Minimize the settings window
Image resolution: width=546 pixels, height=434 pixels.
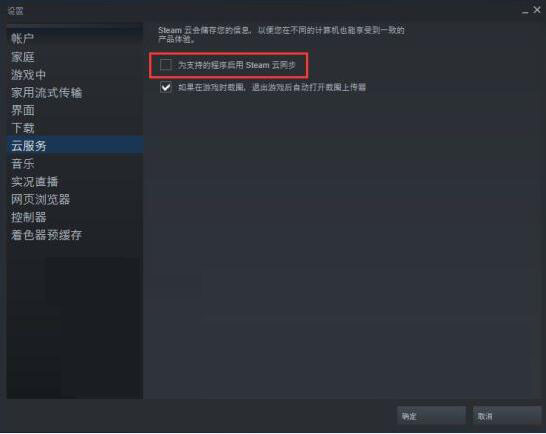click(x=525, y=11)
